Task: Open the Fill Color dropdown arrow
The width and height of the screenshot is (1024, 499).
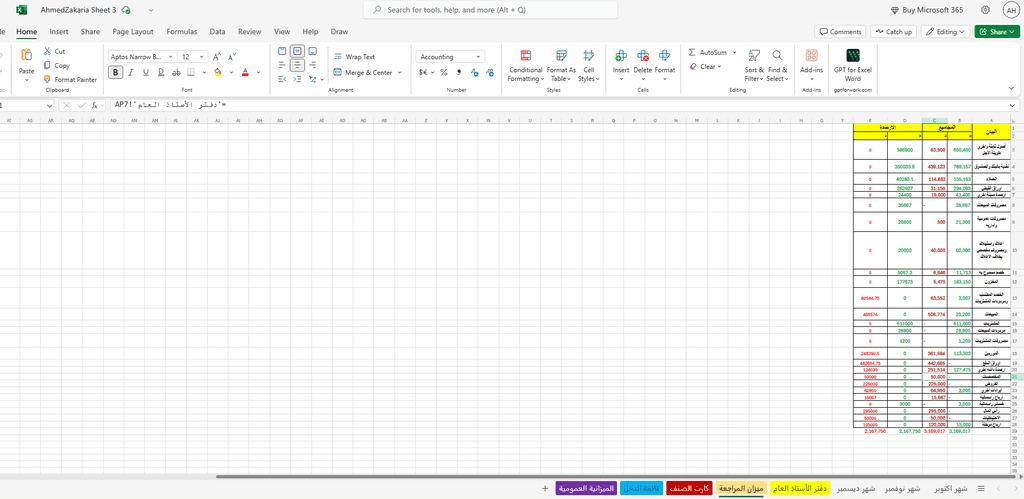Action: [x=231, y=72]
